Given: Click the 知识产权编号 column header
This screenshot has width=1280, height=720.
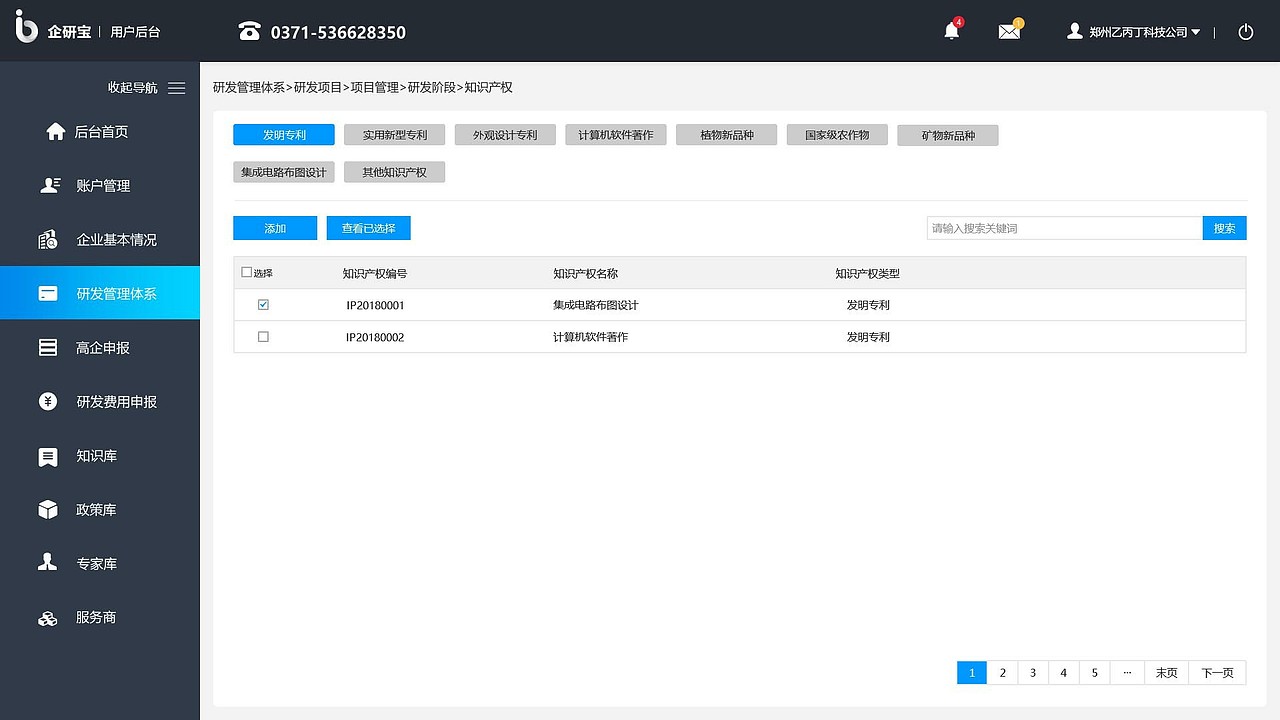Looking at the screenshot, I should tap(375, 273).
